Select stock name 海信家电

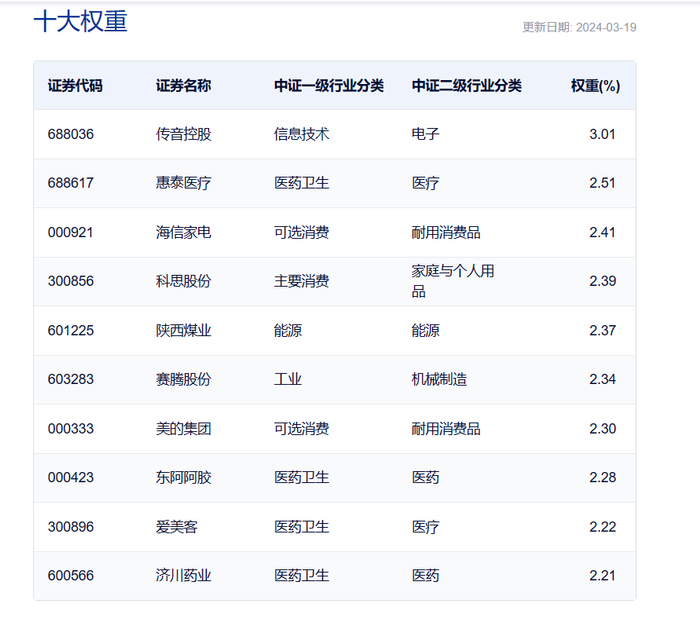click(183, 232)
